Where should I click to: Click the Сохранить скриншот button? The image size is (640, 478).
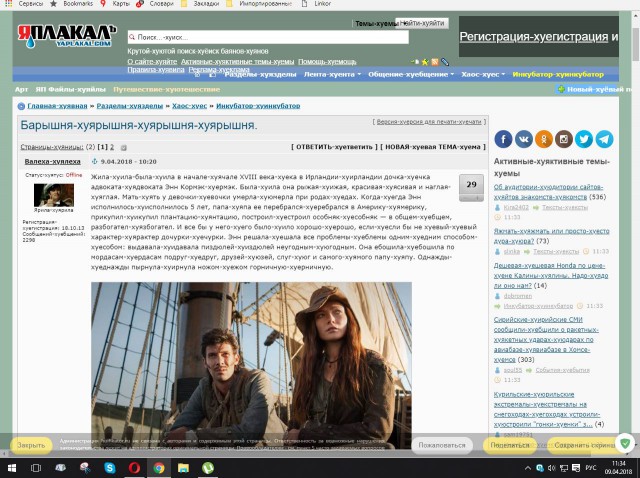584,445
